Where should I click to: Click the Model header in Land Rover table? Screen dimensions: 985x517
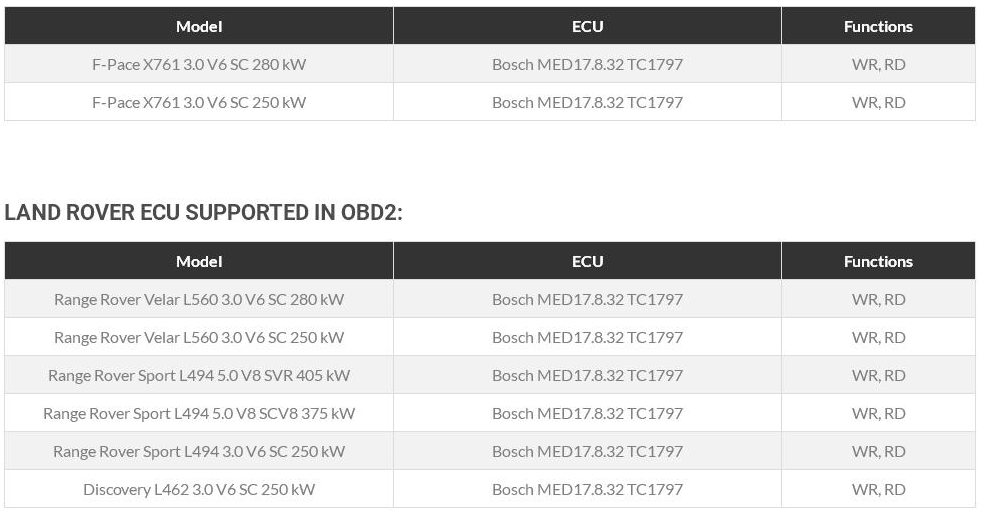[x=199, y=261]
